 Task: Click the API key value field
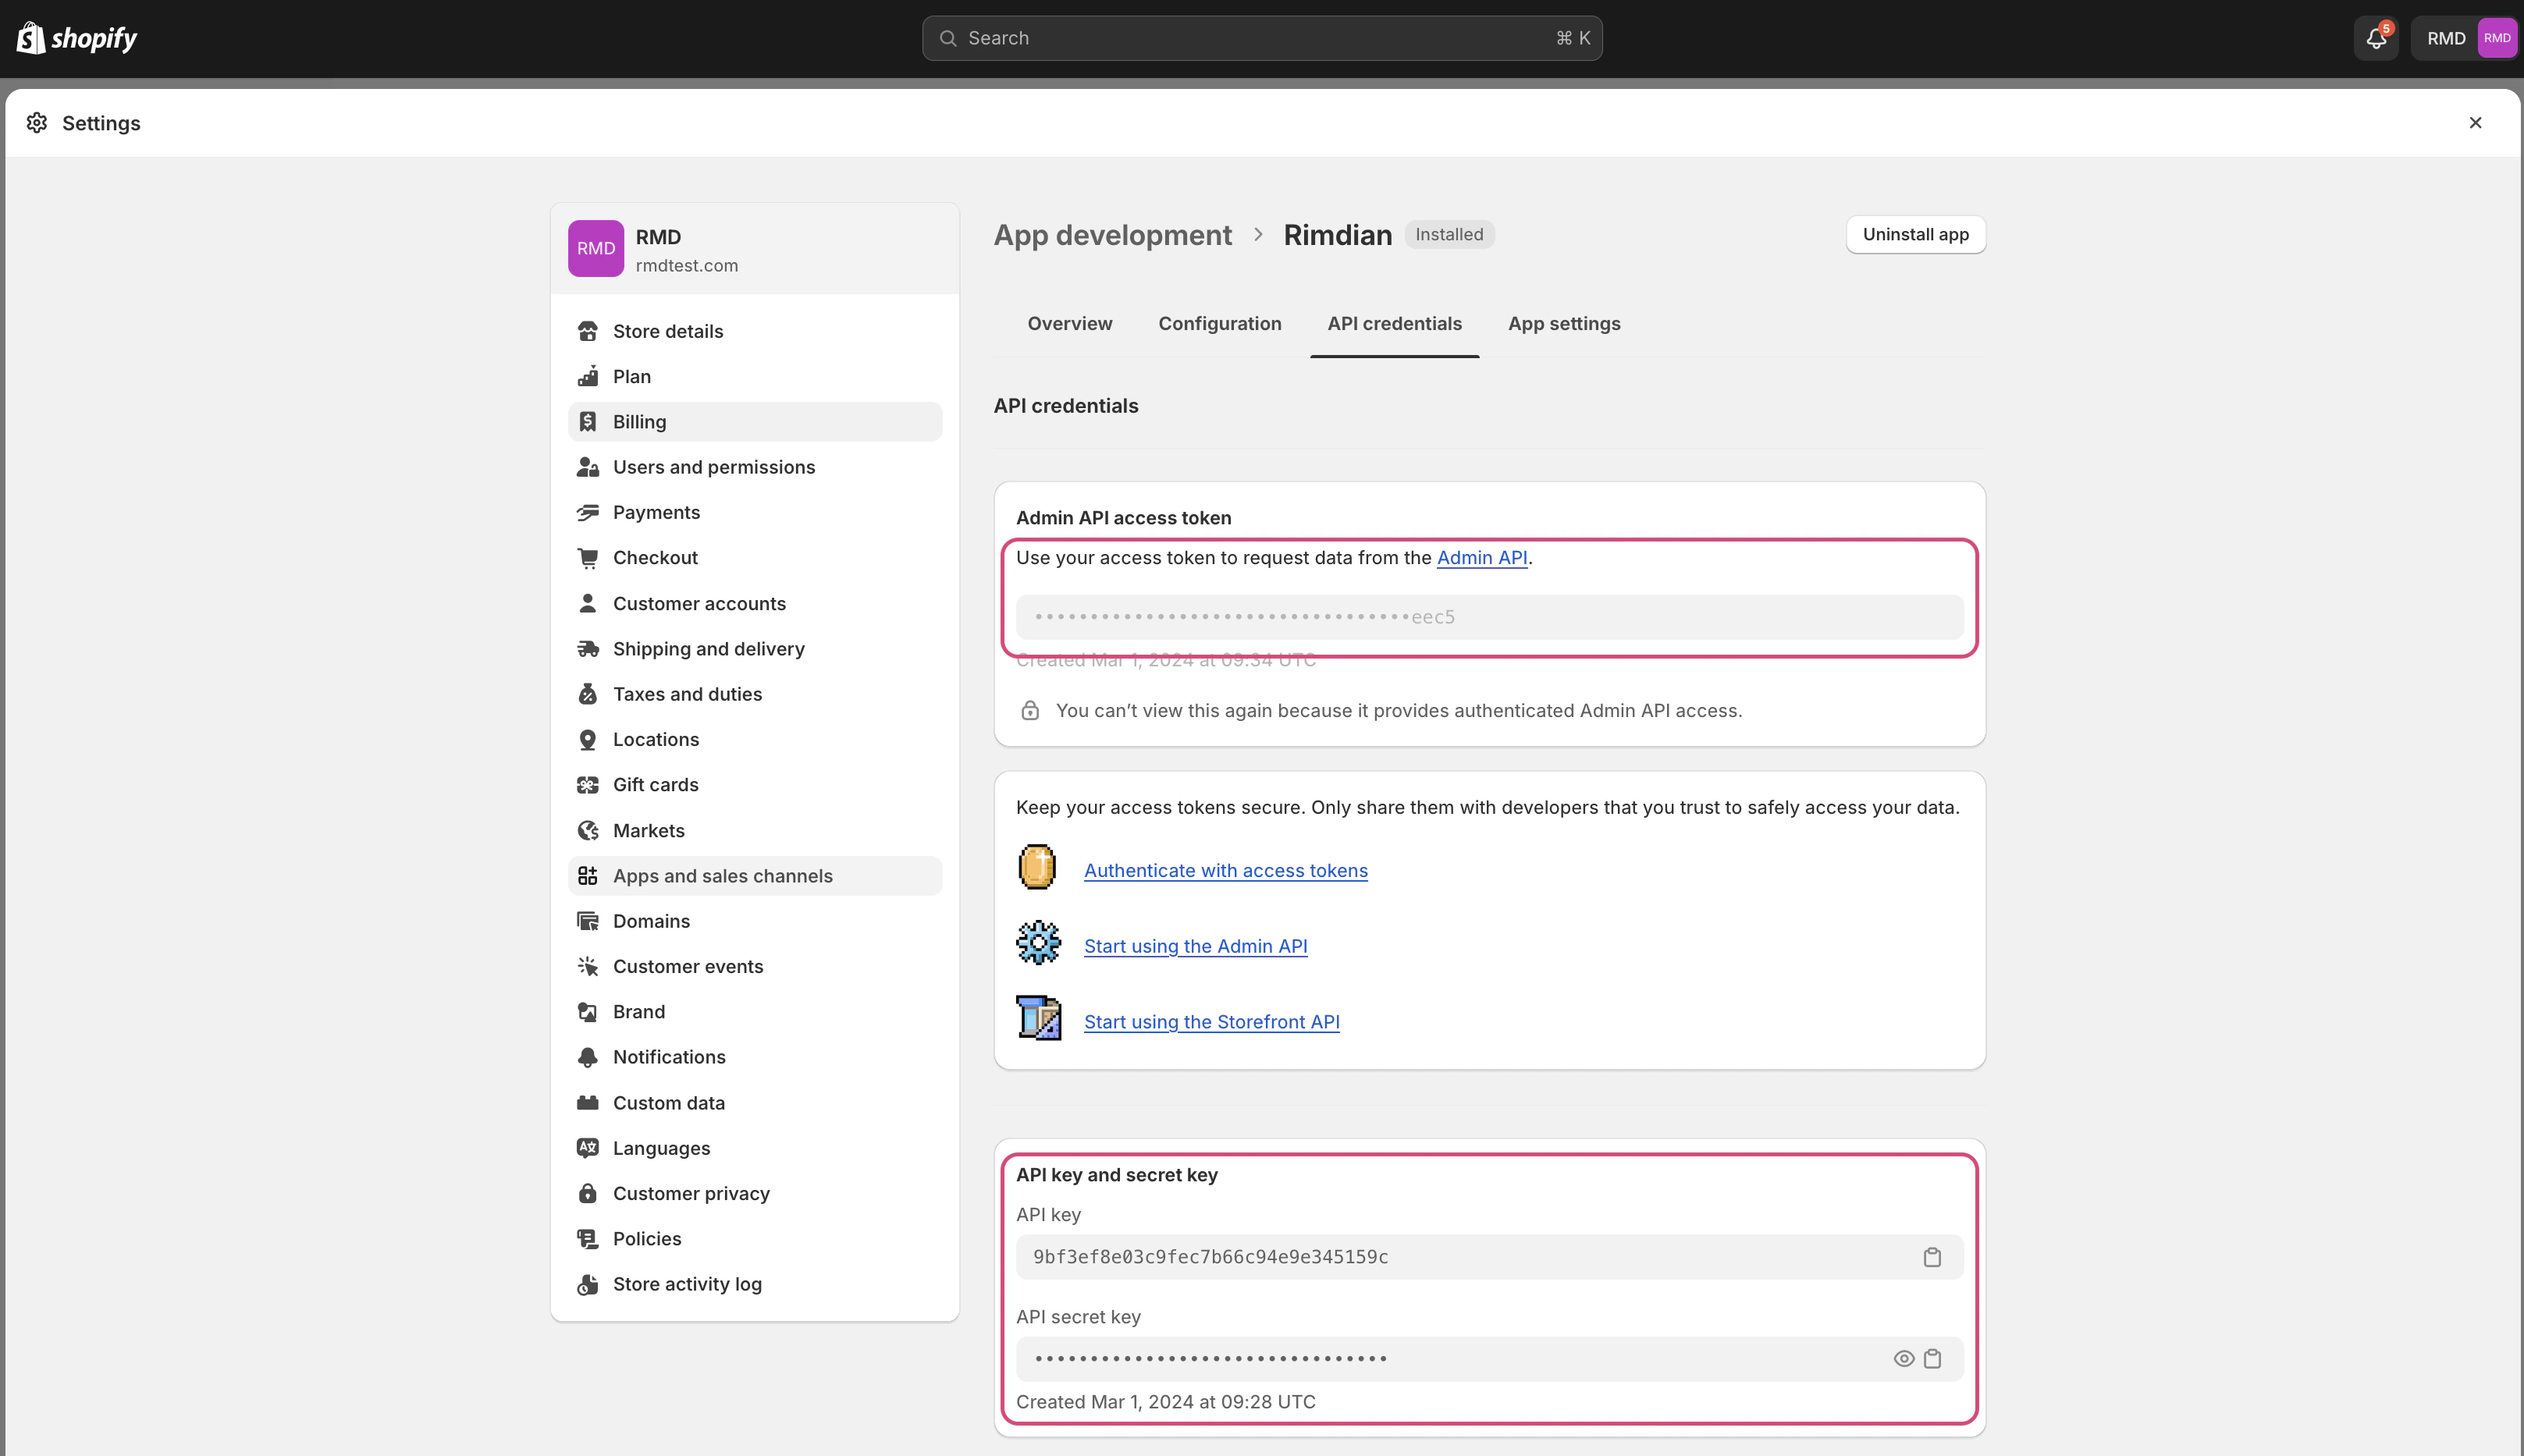pos(1489,1257)
